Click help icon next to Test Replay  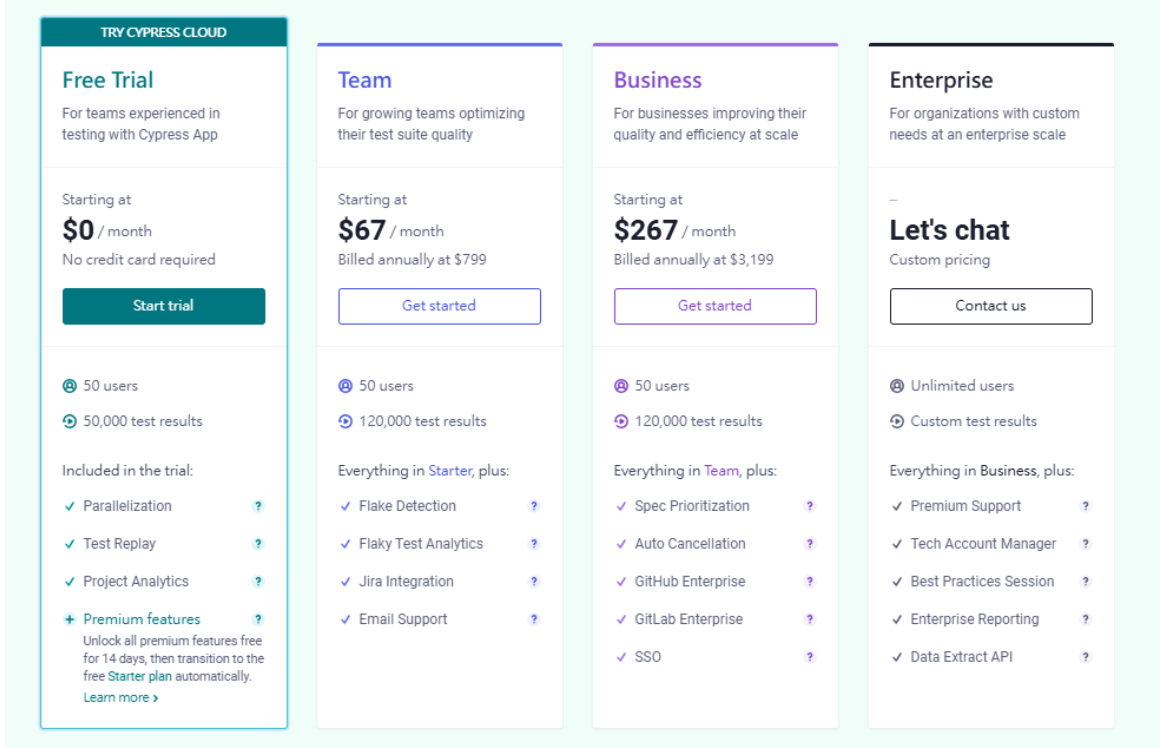pos(258,544)
